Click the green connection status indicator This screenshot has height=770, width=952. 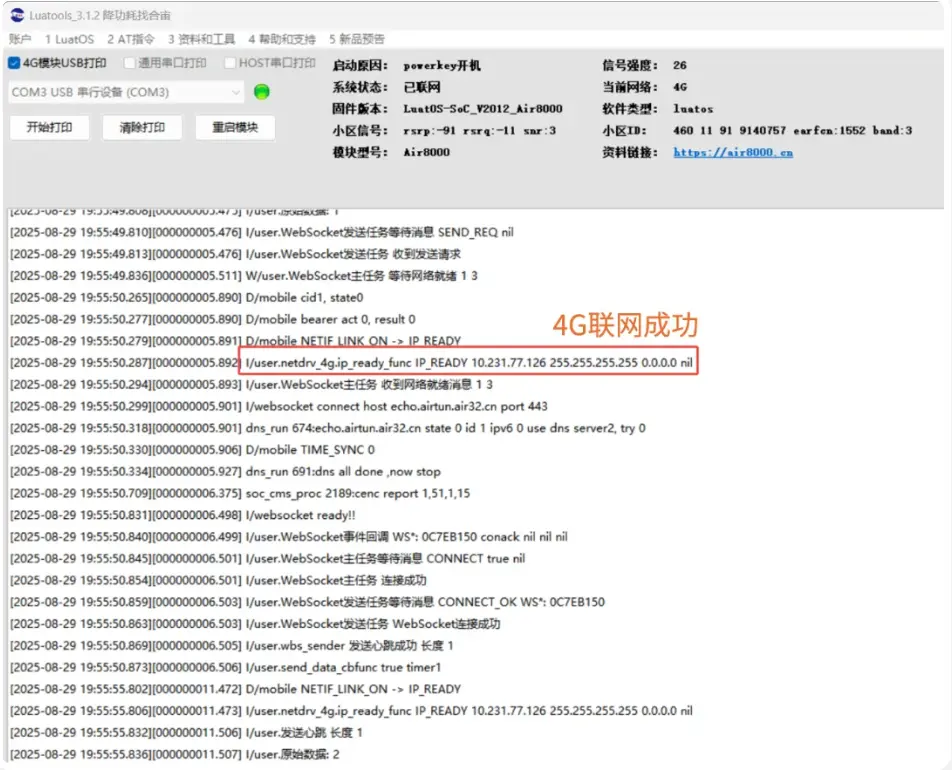pos(262,92)
